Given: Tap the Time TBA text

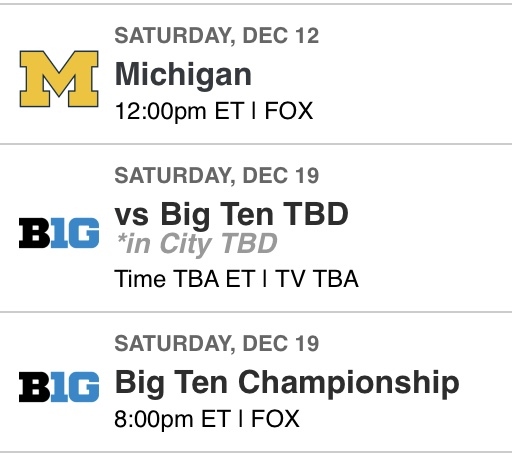Looking at the screenshot, I should pyautogui.click(x=167, y=279).
